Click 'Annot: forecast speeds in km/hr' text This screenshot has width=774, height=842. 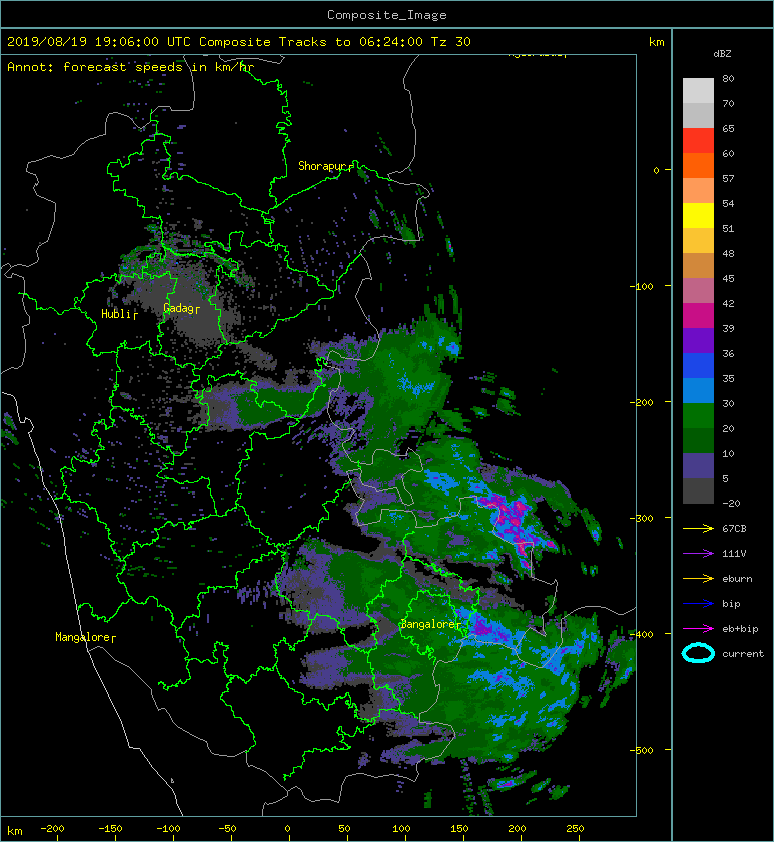(131, 67)
